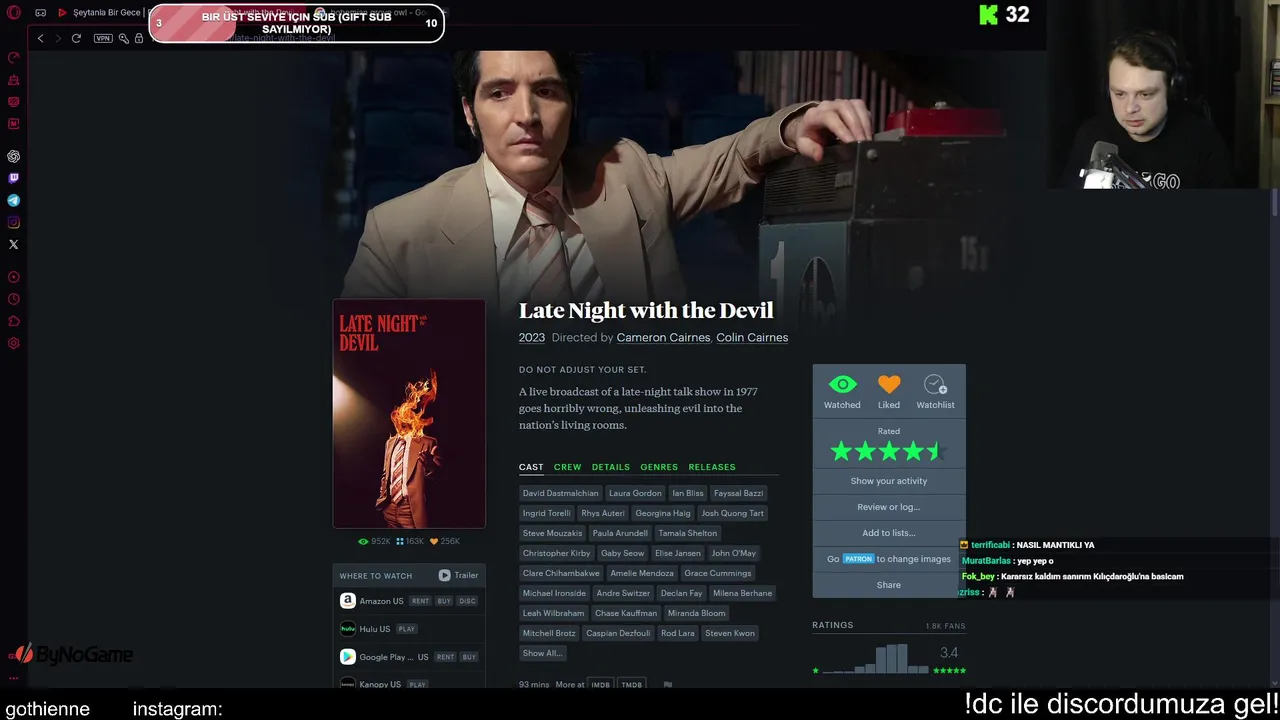
Task: Click Amazon US DISC button
Action: click(467, 601)
